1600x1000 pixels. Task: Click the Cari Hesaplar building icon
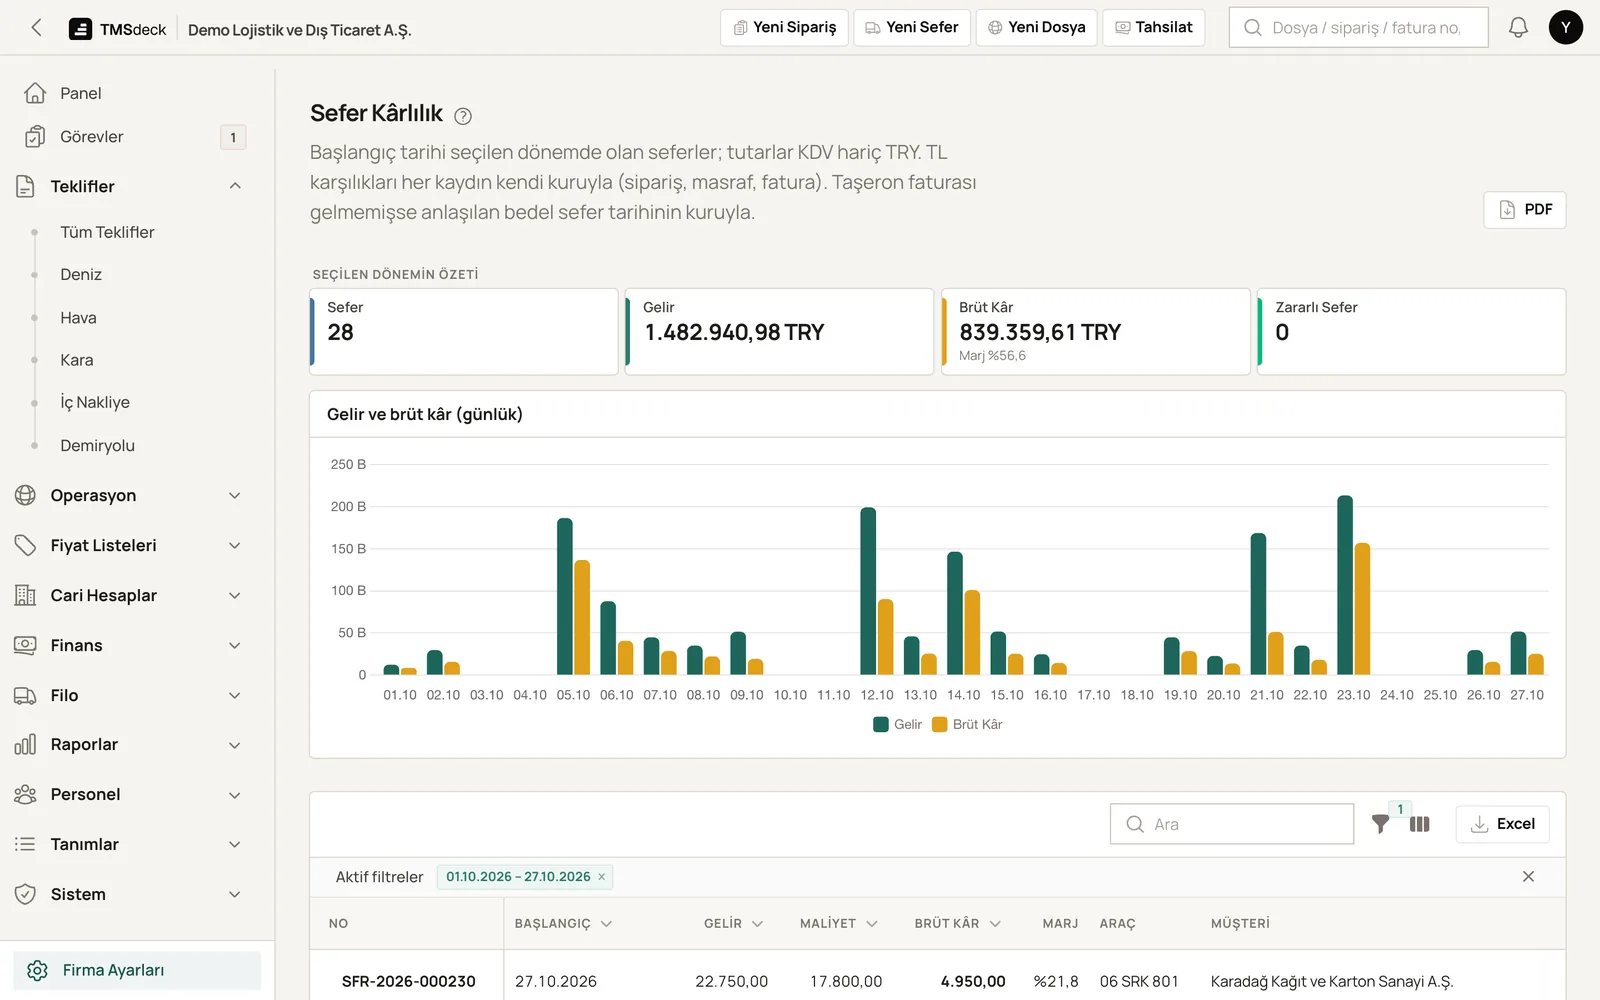(26, 595)
